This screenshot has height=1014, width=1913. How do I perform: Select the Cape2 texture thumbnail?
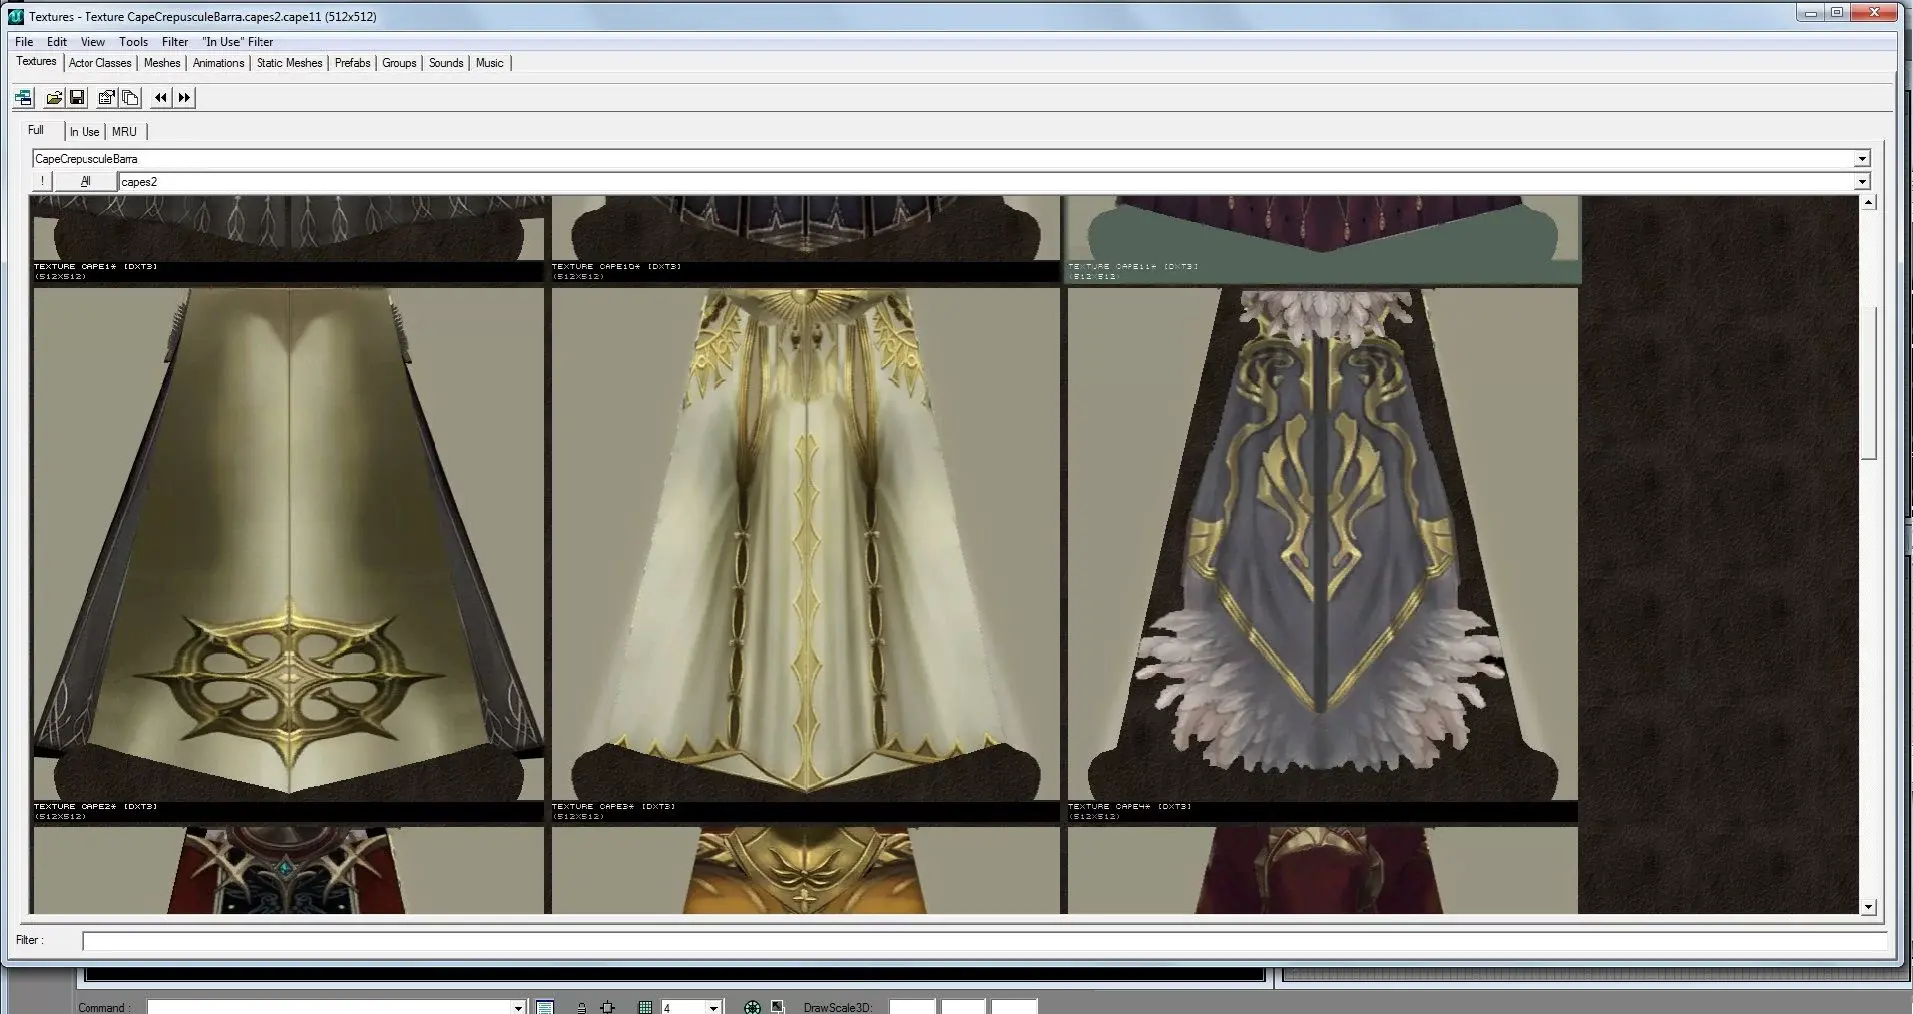(x=289, y=544)
